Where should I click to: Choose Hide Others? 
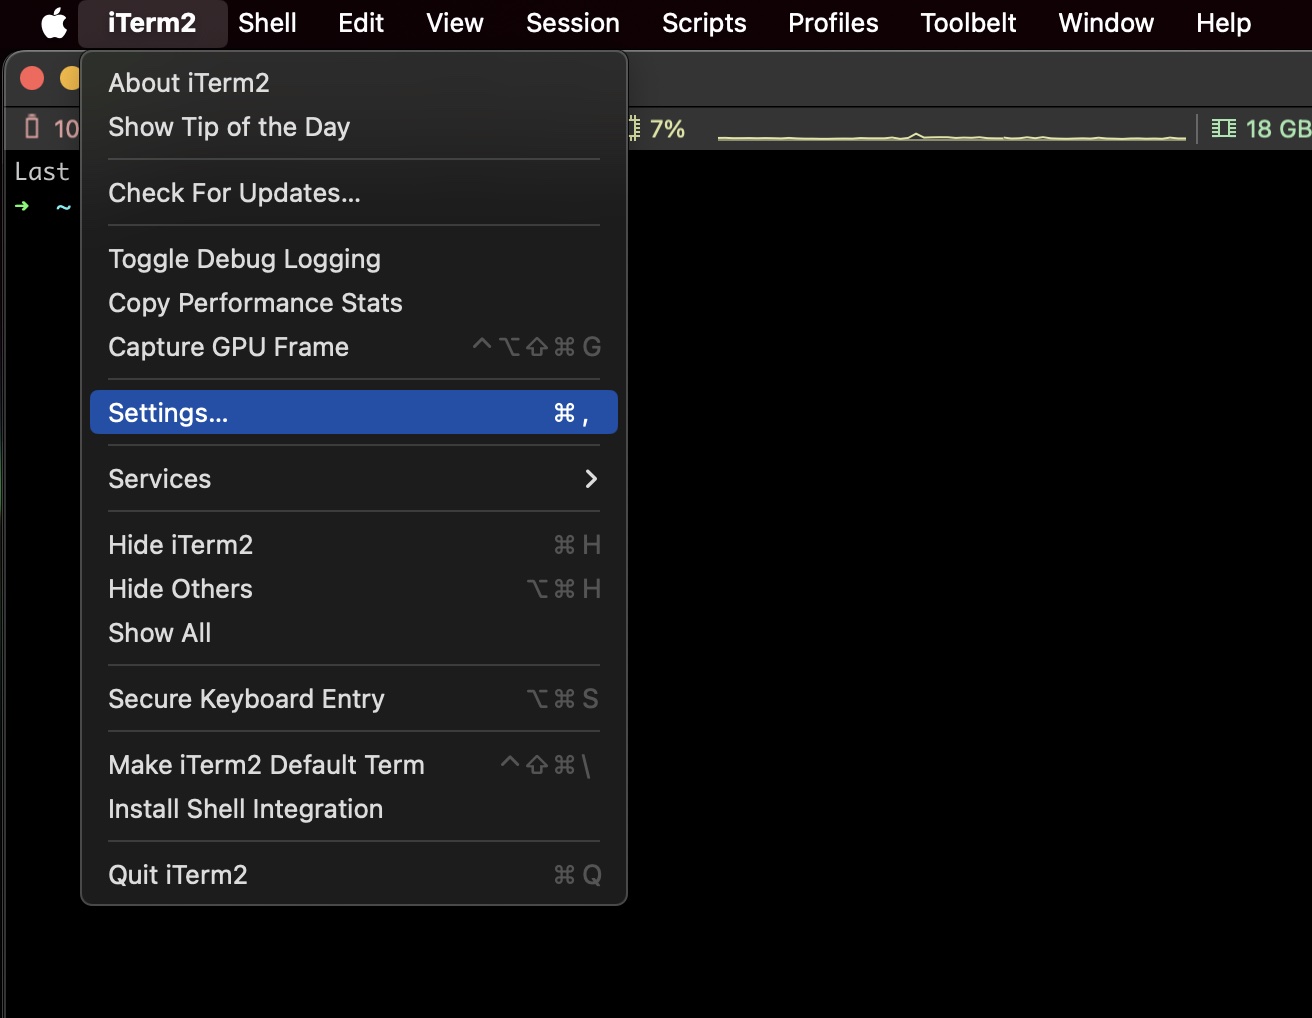(354, 589)
